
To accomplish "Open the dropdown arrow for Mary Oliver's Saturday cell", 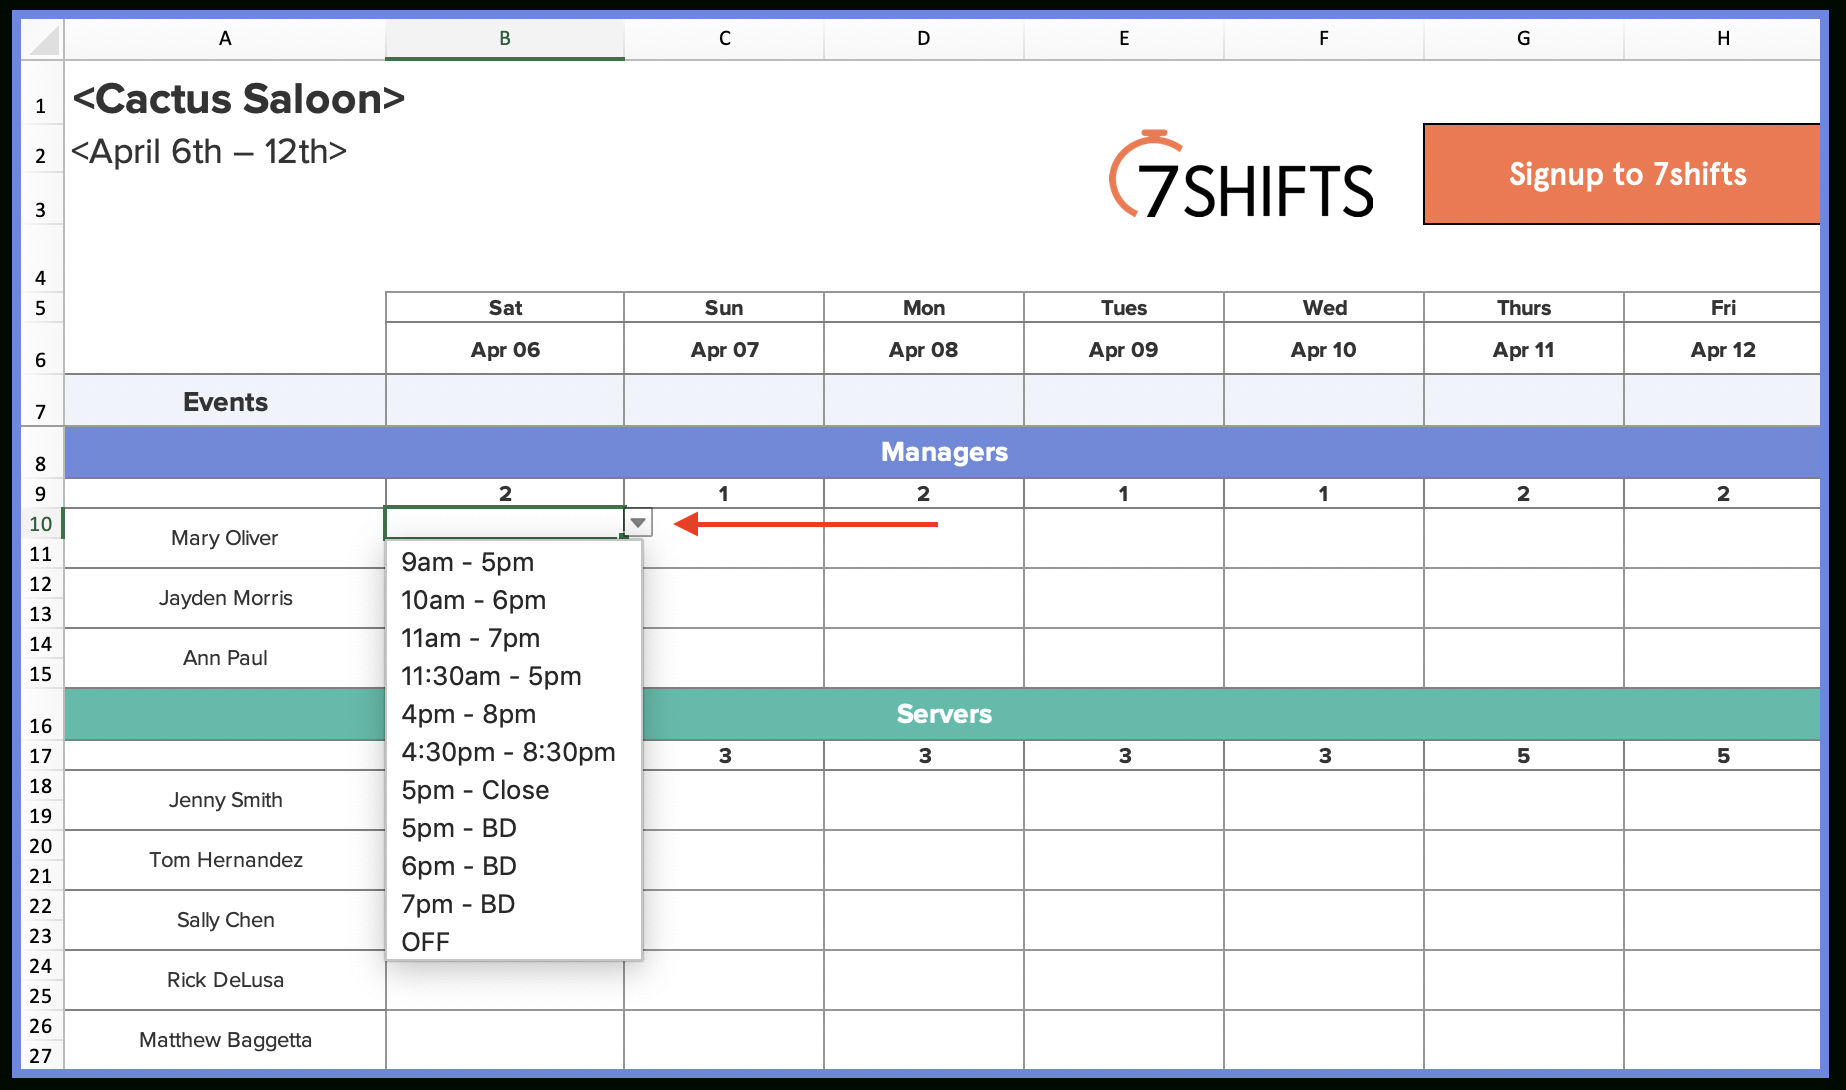I will [638, 523].
